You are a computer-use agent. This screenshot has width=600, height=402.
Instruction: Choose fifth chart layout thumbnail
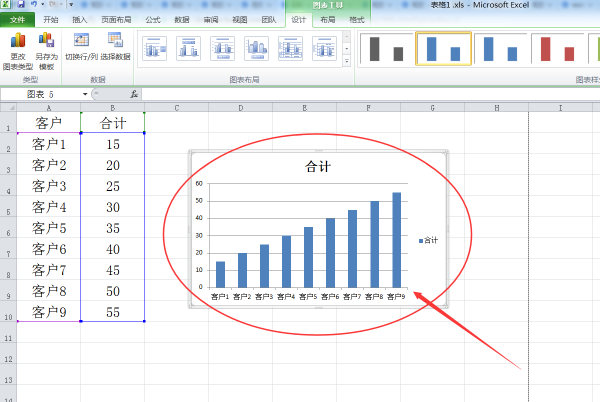click(x=290, y=49)
